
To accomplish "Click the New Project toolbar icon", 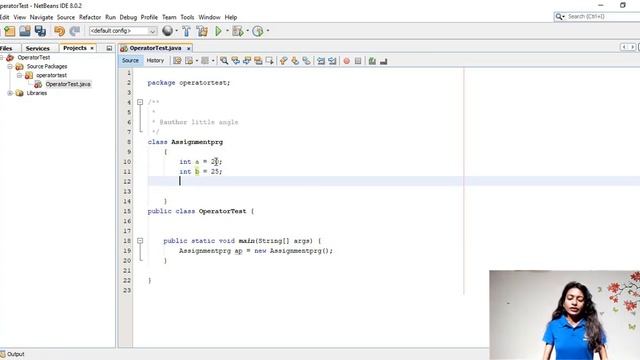I will click(9, 31).
